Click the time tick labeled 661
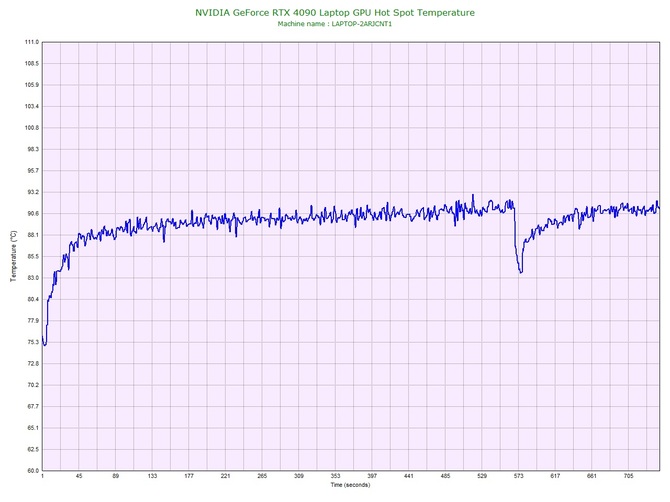This screenshot has height=502, width=670. pyautogui.click(x=592, y=476)
